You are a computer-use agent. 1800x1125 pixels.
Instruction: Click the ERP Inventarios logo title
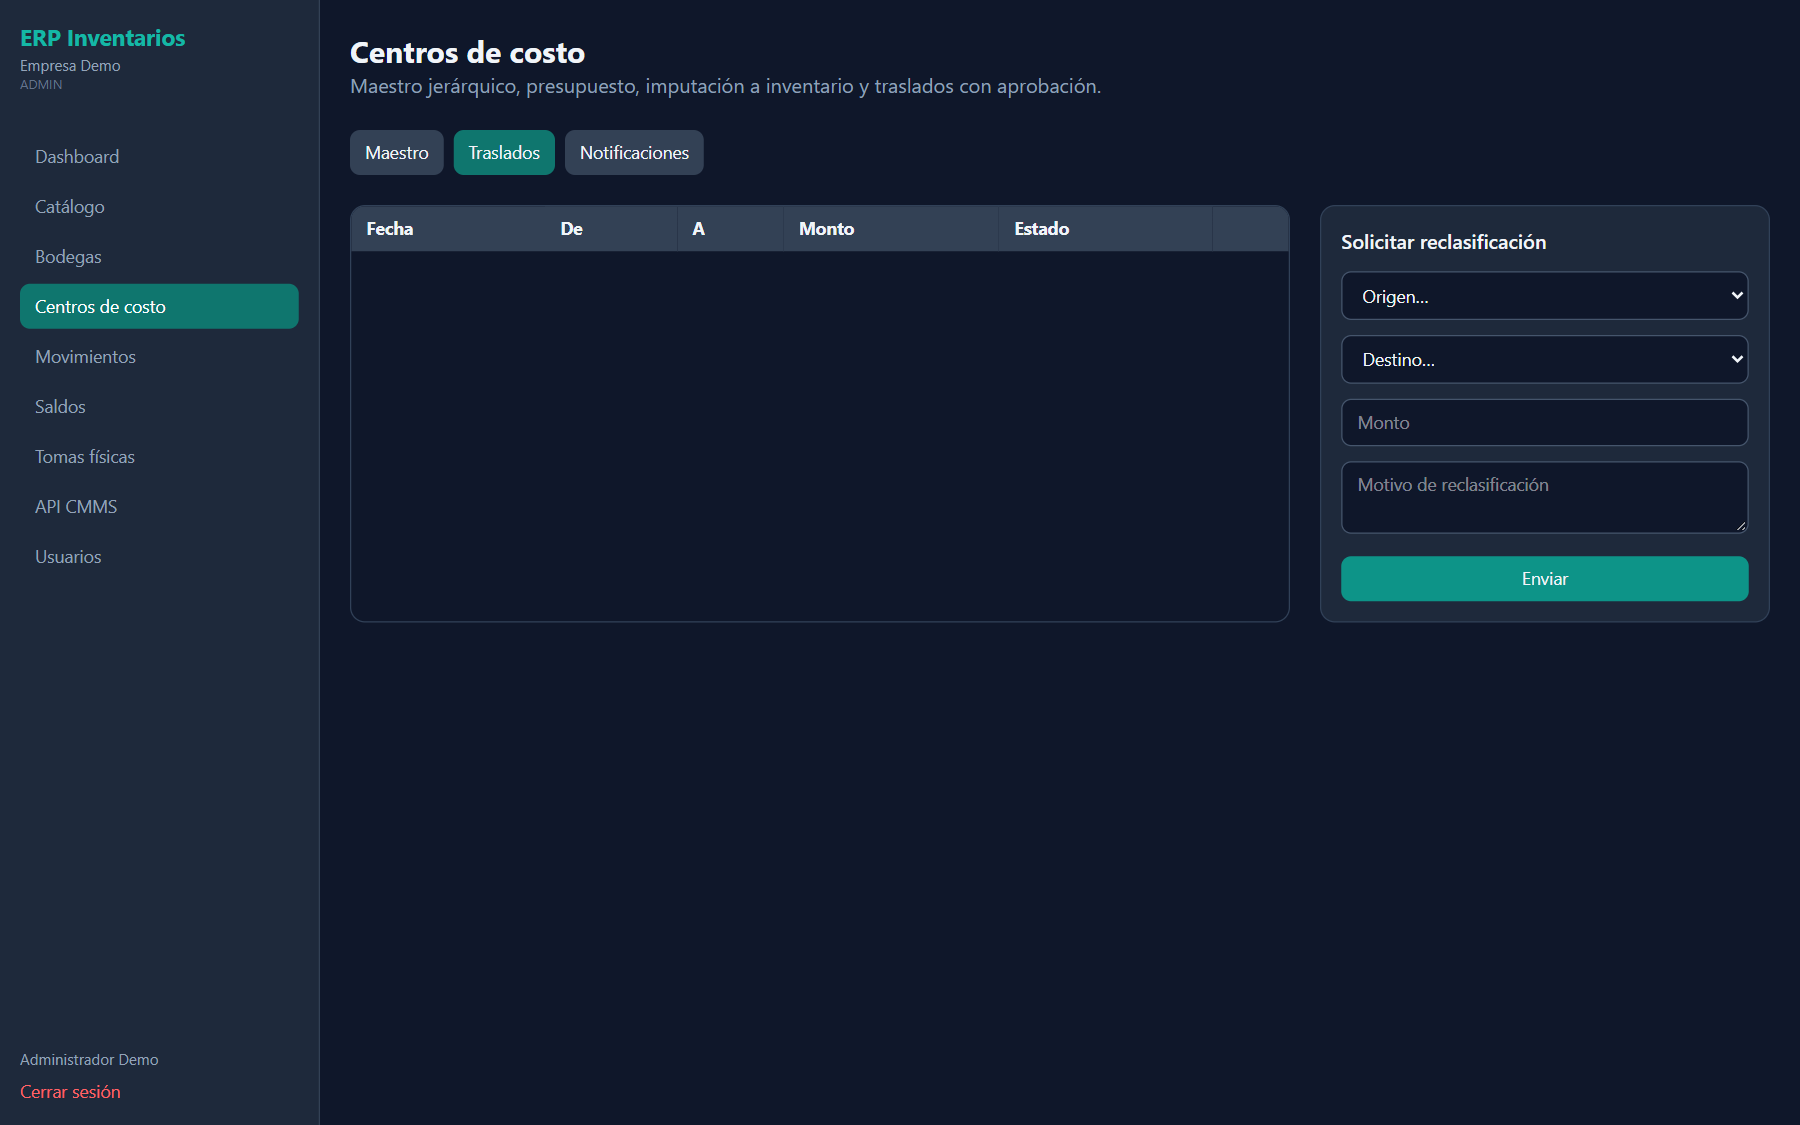point(103,38)
